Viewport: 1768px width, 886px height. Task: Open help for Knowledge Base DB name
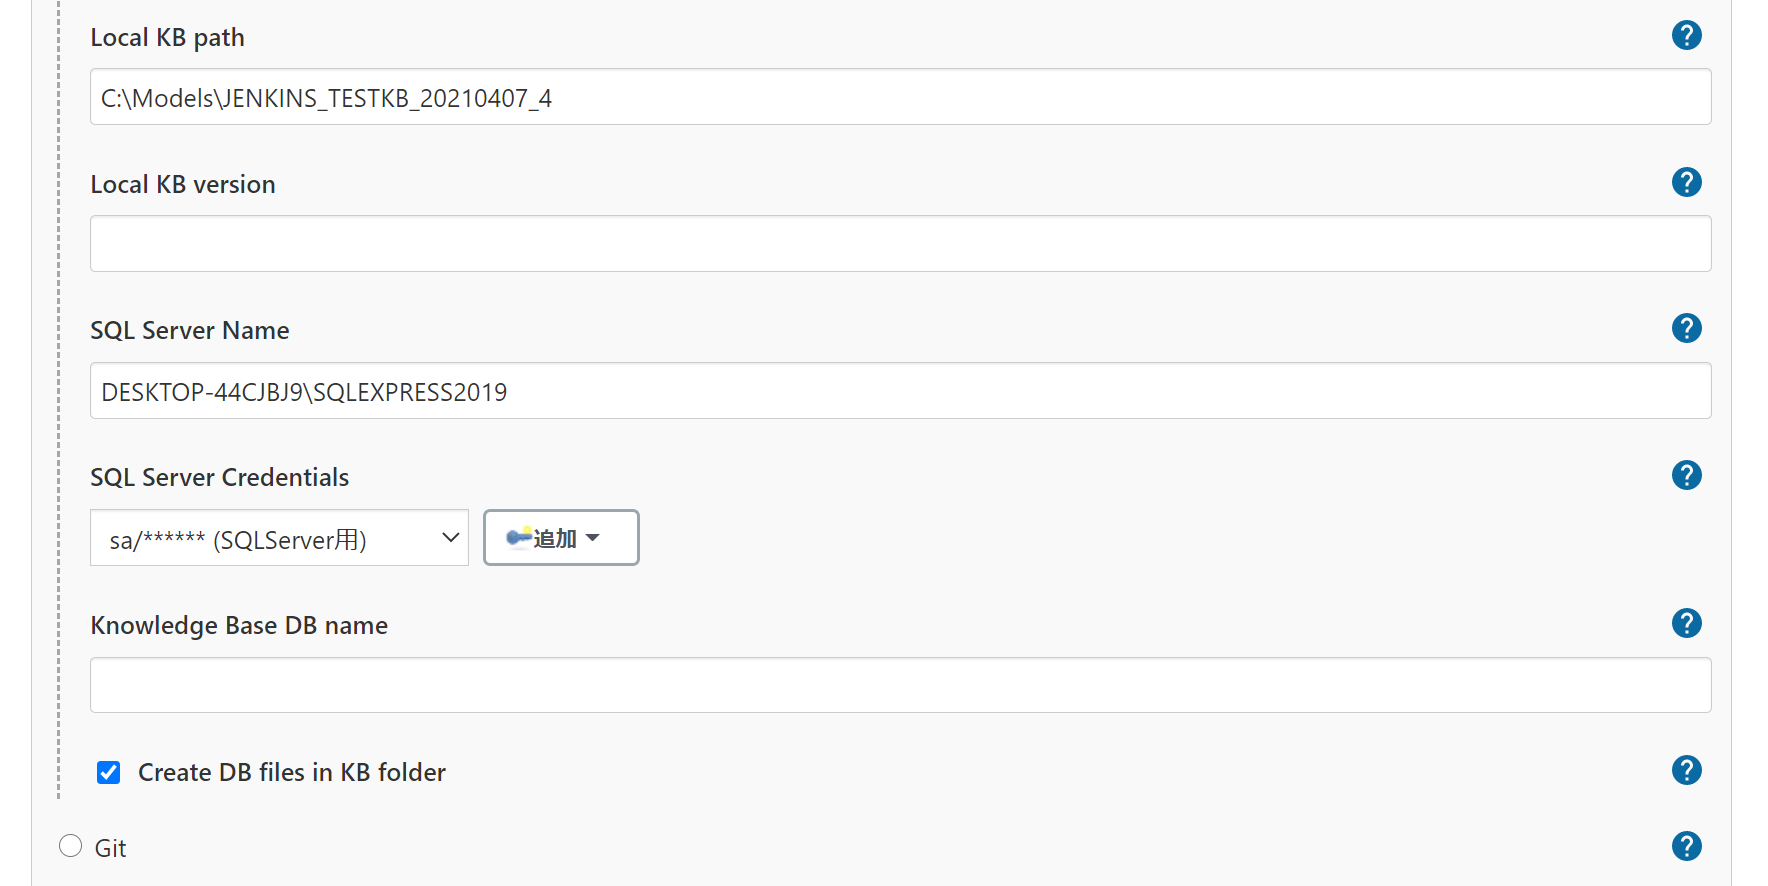pyautogui.click(x=1686, y=623)
